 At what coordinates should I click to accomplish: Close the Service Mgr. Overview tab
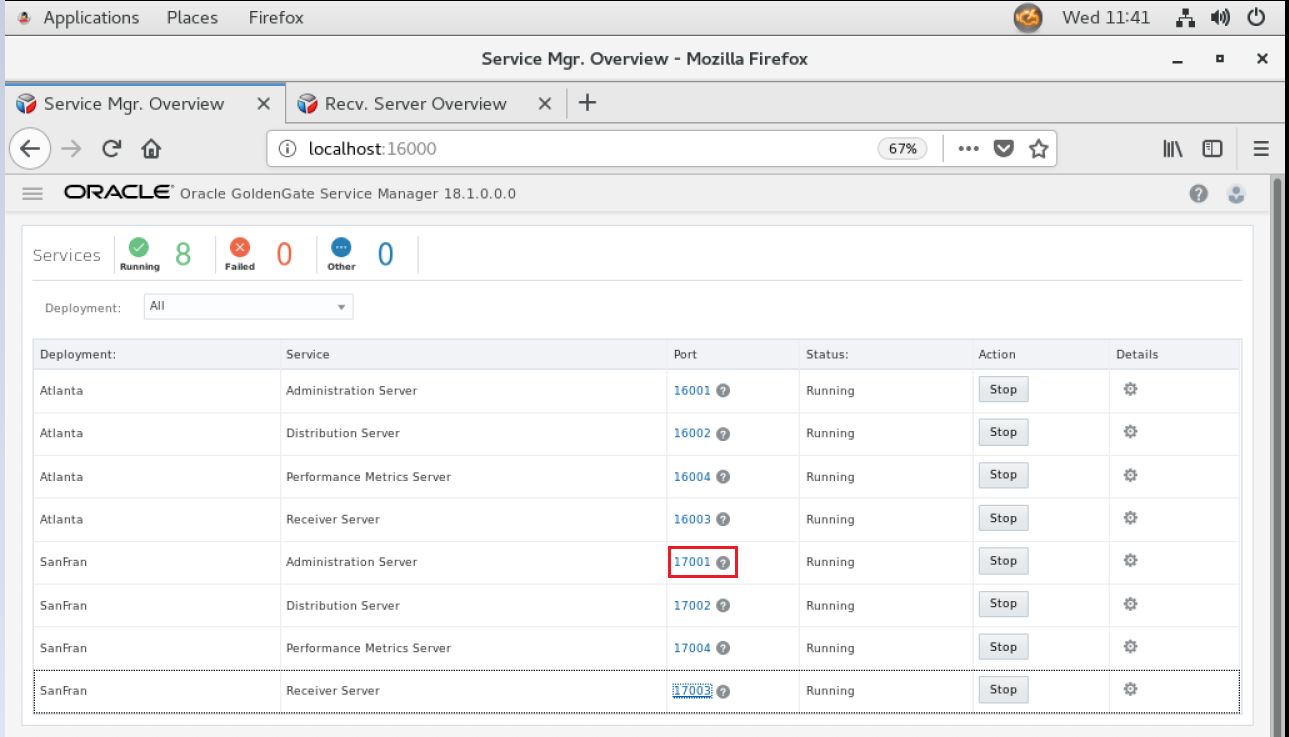click(264, 104)
